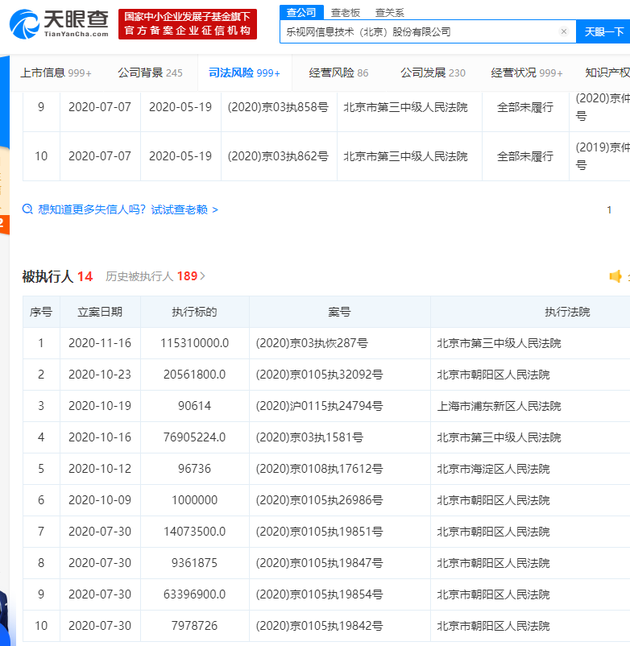Switch to the 查关系 search tab
Viewport: 630px width, 646px height.
(x=389, y=13)
